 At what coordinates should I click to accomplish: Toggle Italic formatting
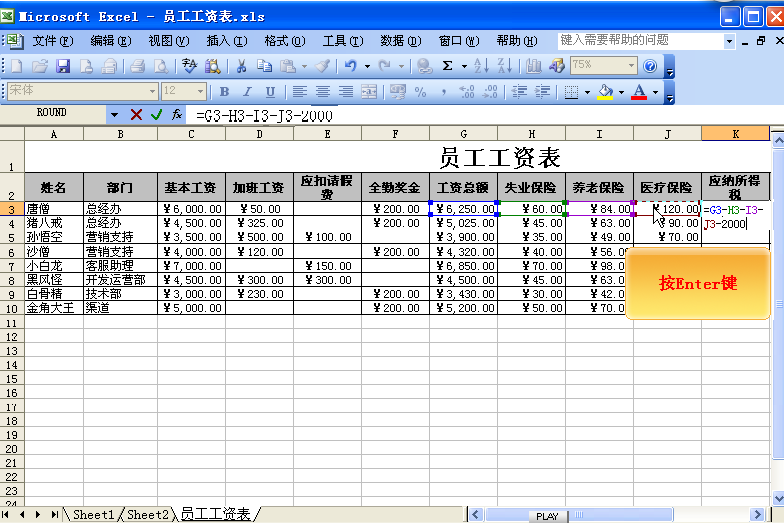click(247, 92)
